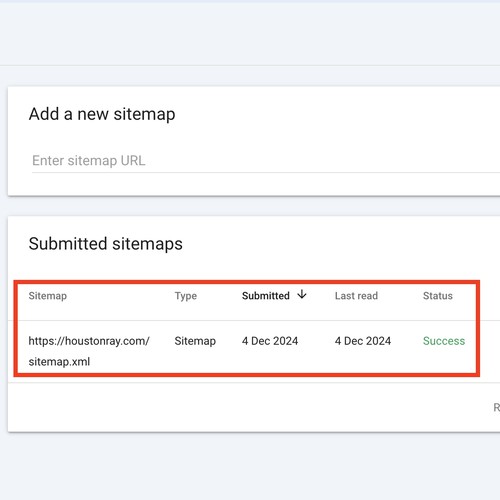Image resolution: width=500 pixels, height=500 pixels.
Task: Click the cut-off Rows per page label
Action: click(497, 407)
